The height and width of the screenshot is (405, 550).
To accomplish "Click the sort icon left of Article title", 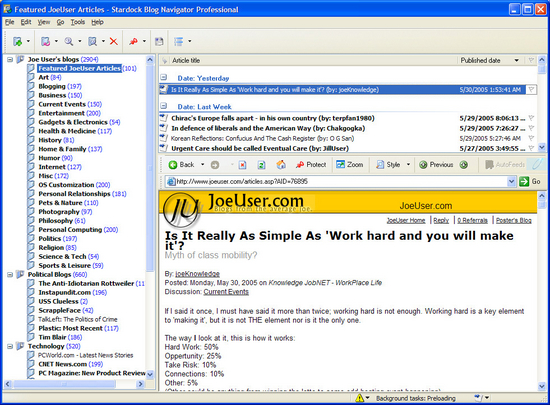I will tap(164, 61).
